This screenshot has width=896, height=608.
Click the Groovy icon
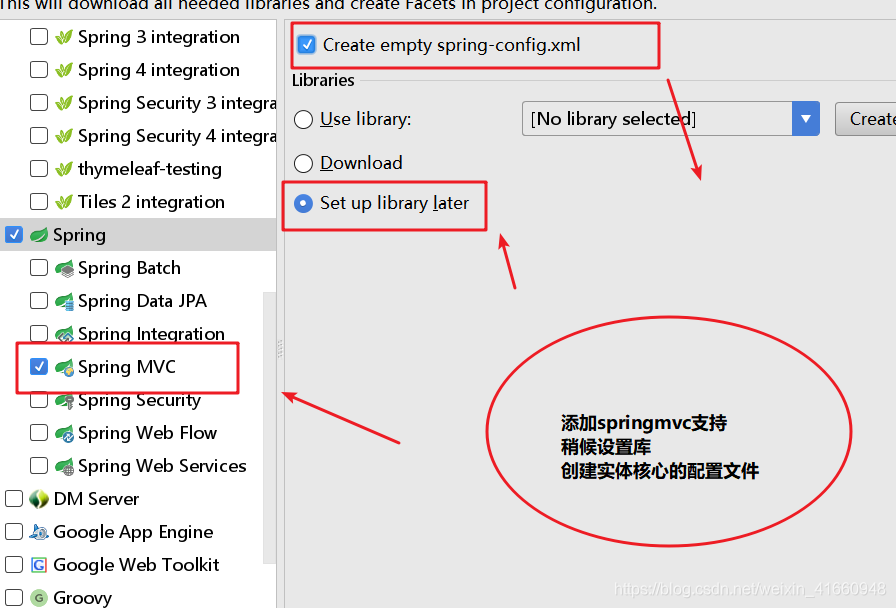pos(39,598)
